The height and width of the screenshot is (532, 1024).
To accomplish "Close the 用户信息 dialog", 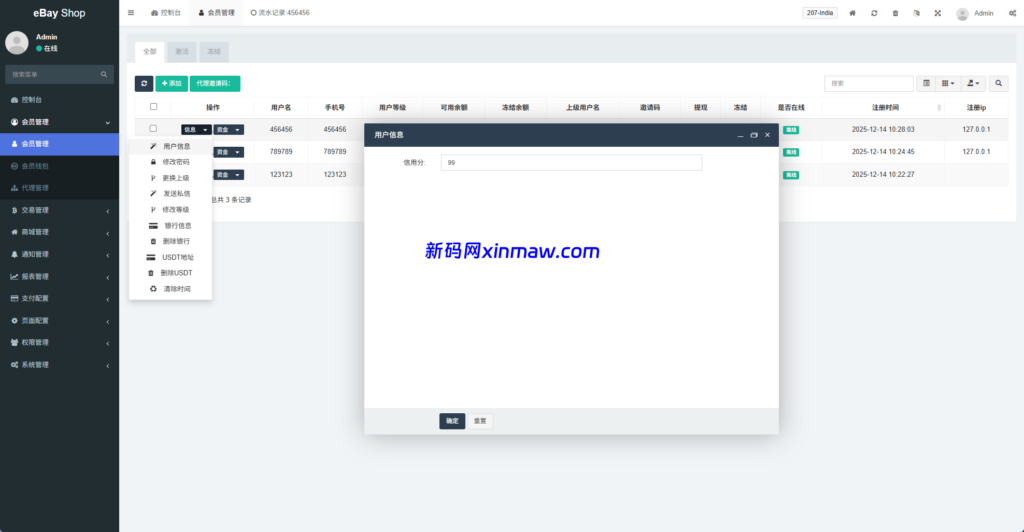I will coord(767,135).
